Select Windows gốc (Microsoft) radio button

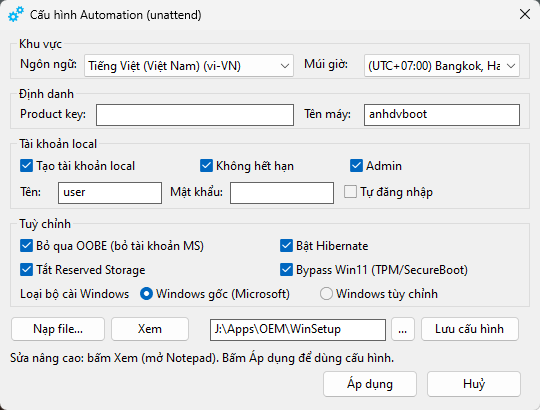point(146,294)
